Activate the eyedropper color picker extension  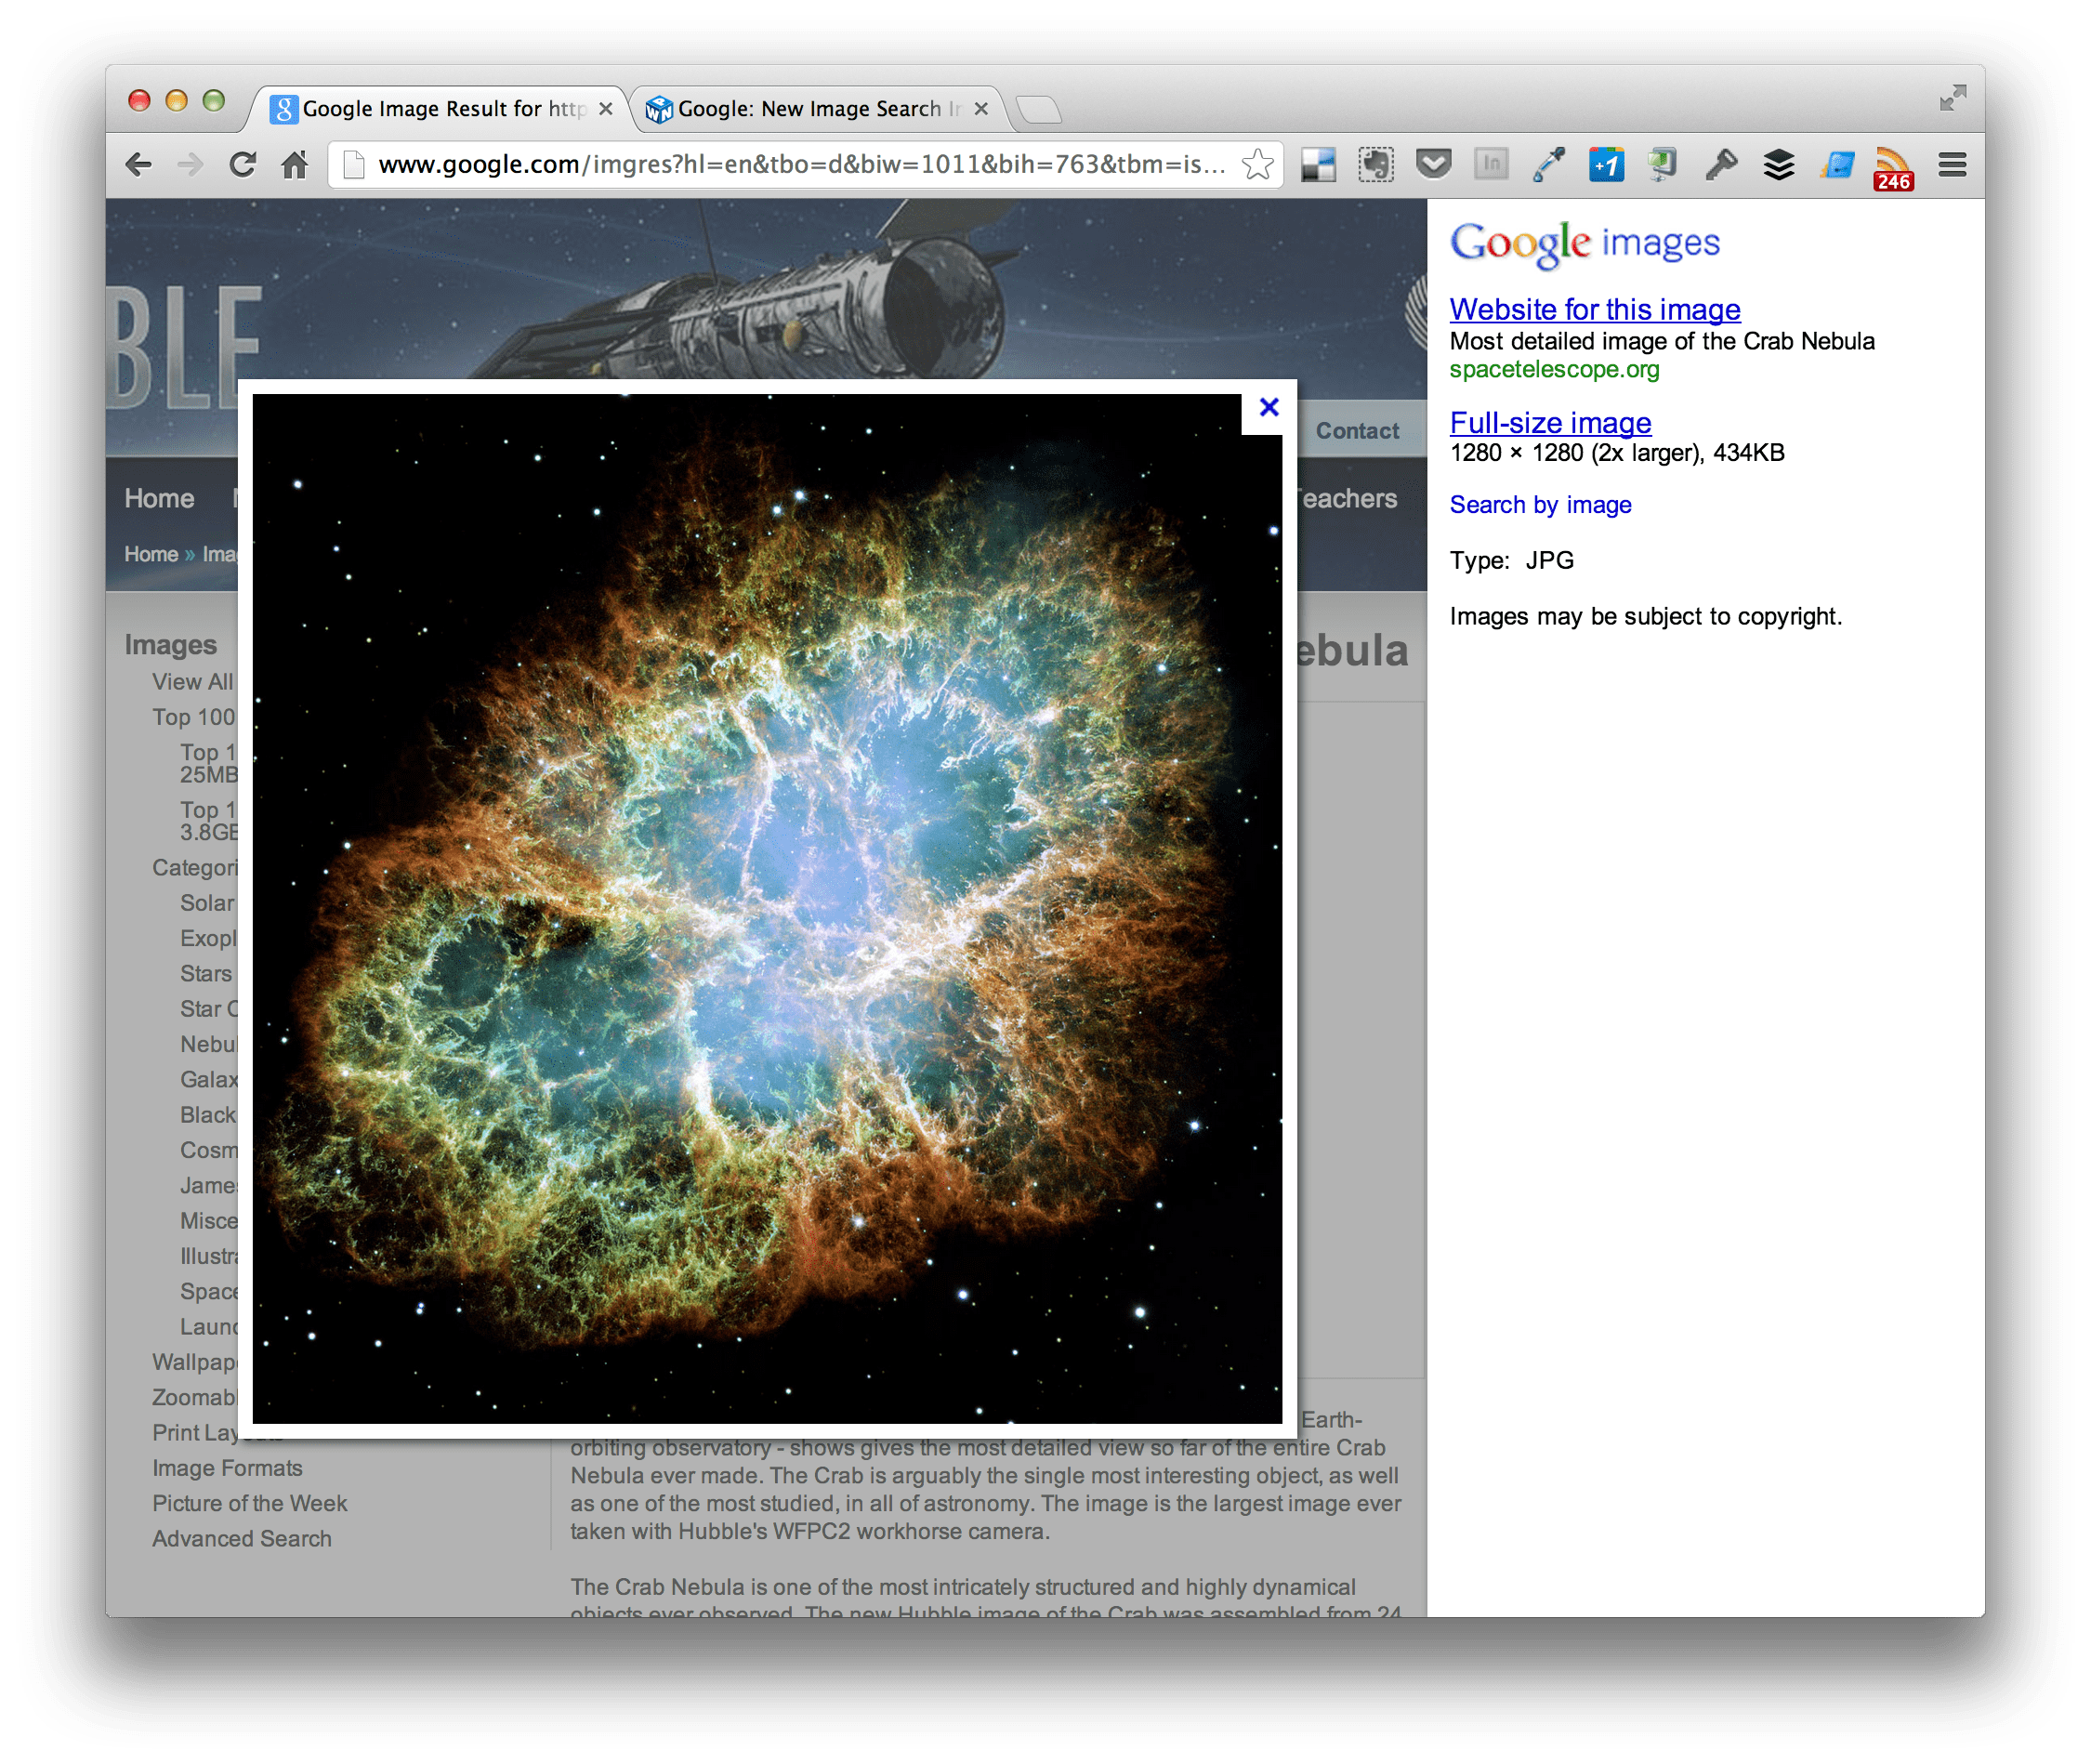click(1548, 164)
